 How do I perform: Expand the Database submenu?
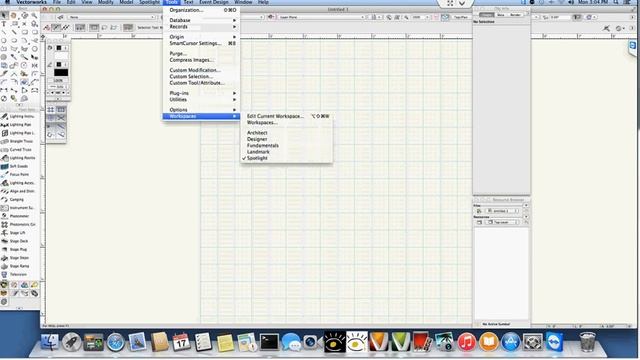pyautogui.click(x=201, y=20)
